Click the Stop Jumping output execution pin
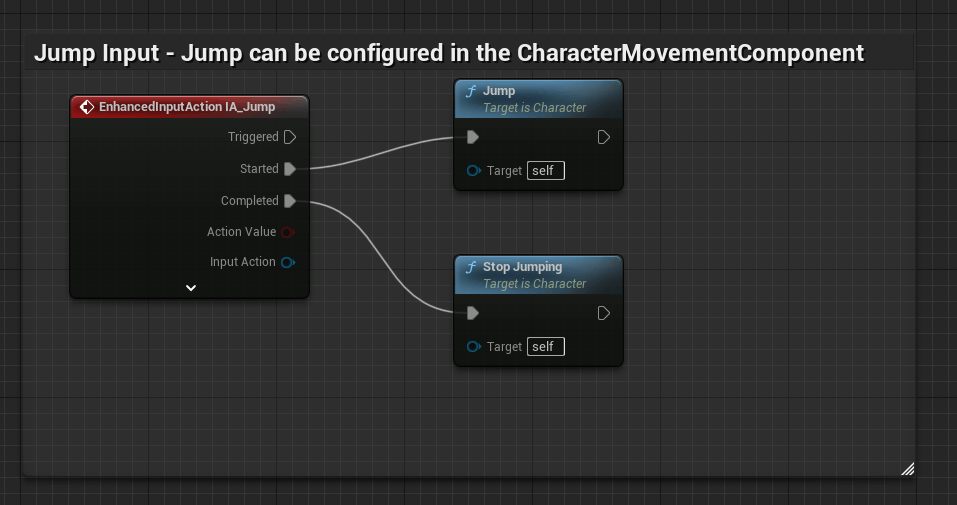The image size is (957, 505). [x=603, y=313]
